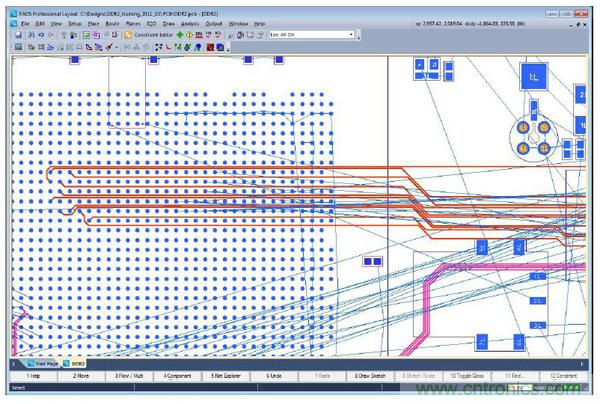Switch to the Start Page tab
Screen dimensions: 600x404
click(44, 362)
